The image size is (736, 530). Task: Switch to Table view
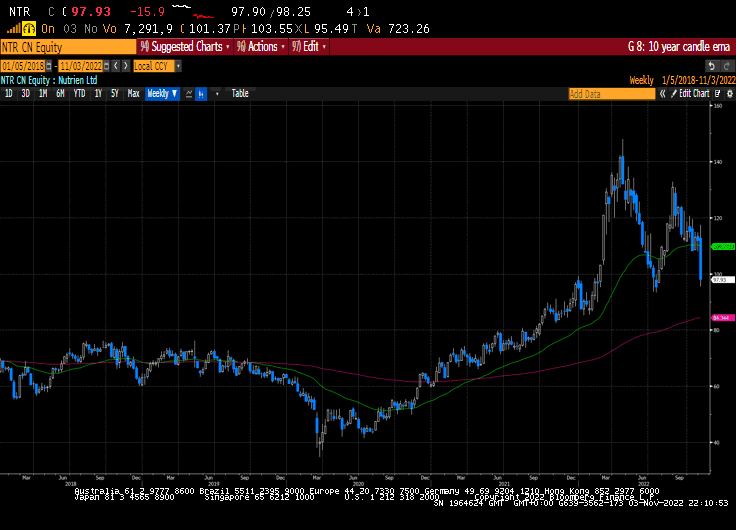[x=240, y=93]
